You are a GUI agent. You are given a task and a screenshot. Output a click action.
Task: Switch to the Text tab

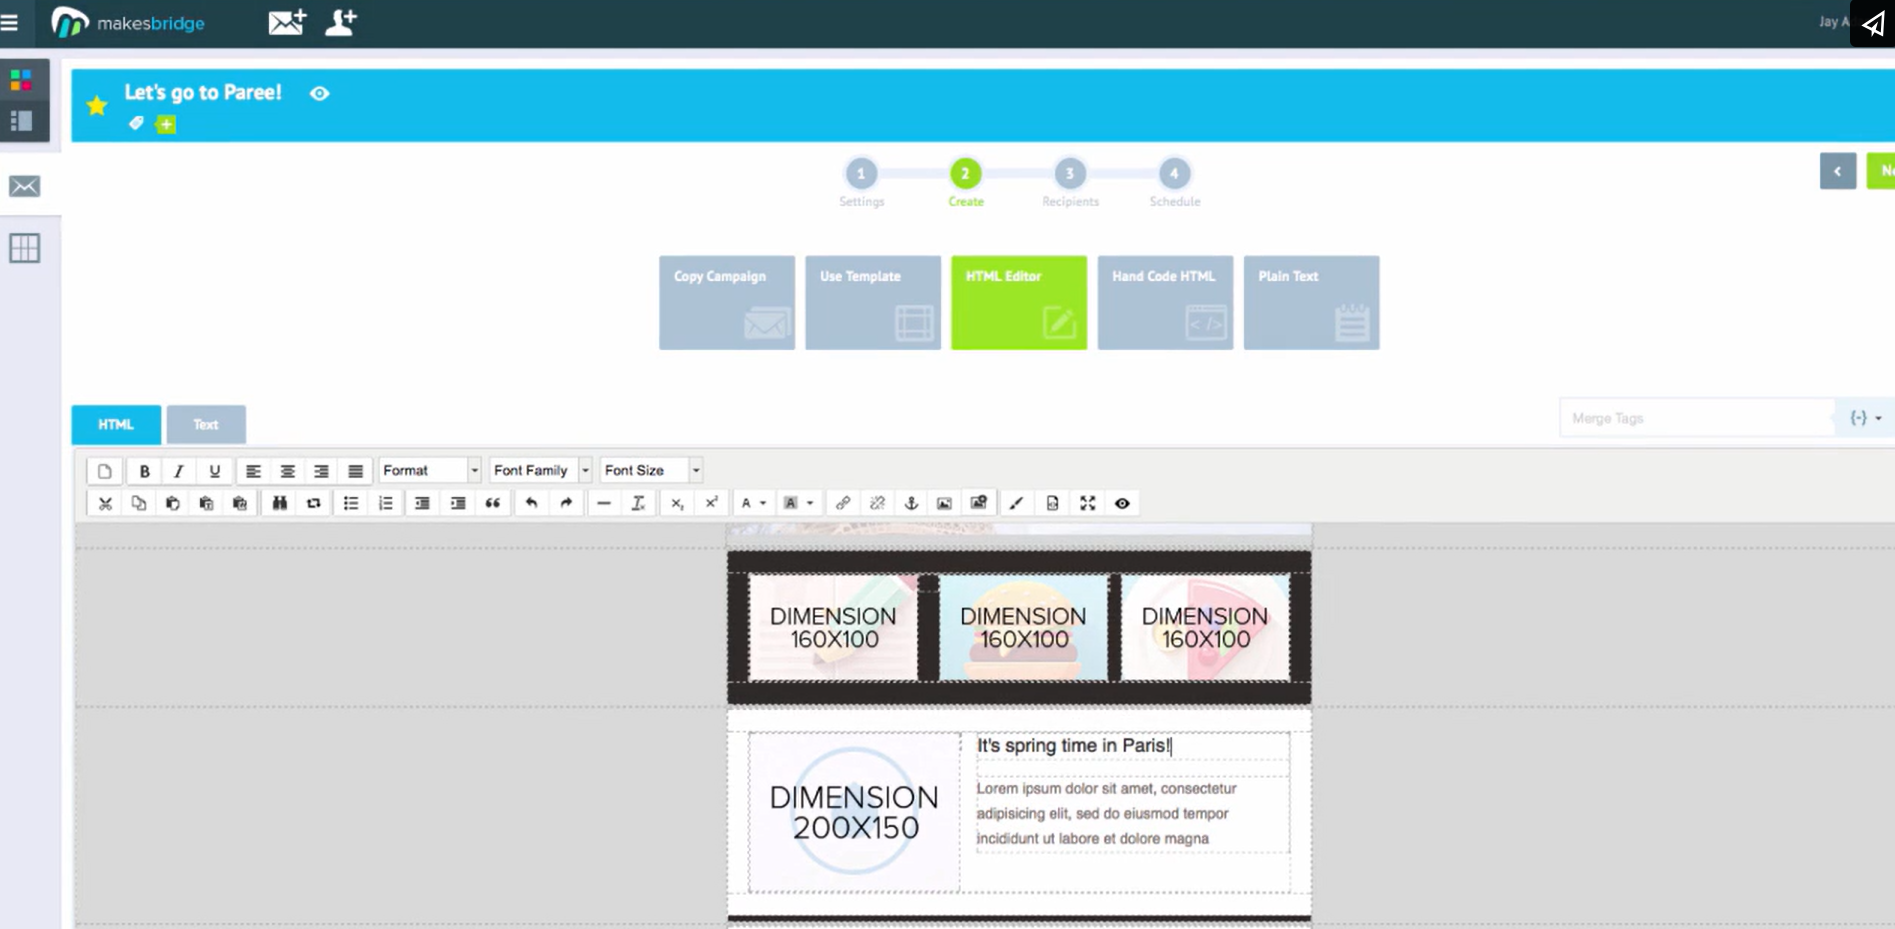pos(206,424)
